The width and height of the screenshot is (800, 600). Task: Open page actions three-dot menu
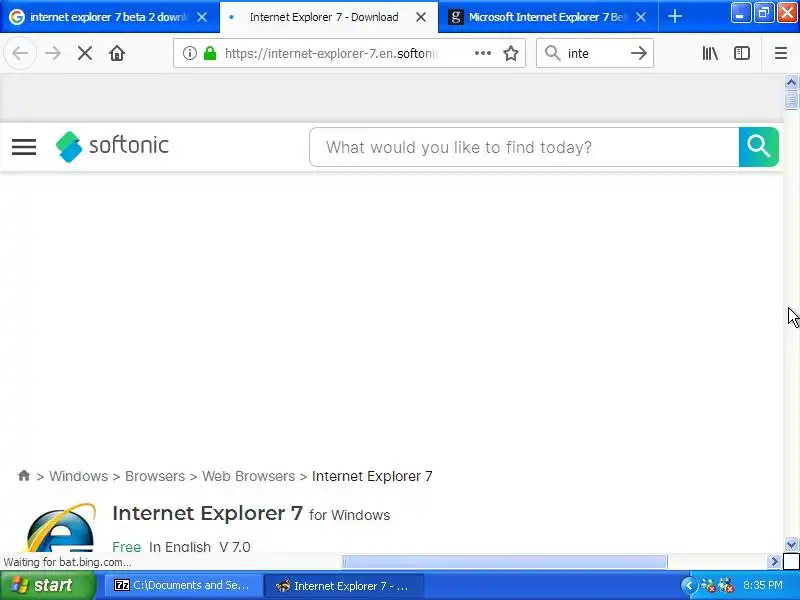point(483,53)
